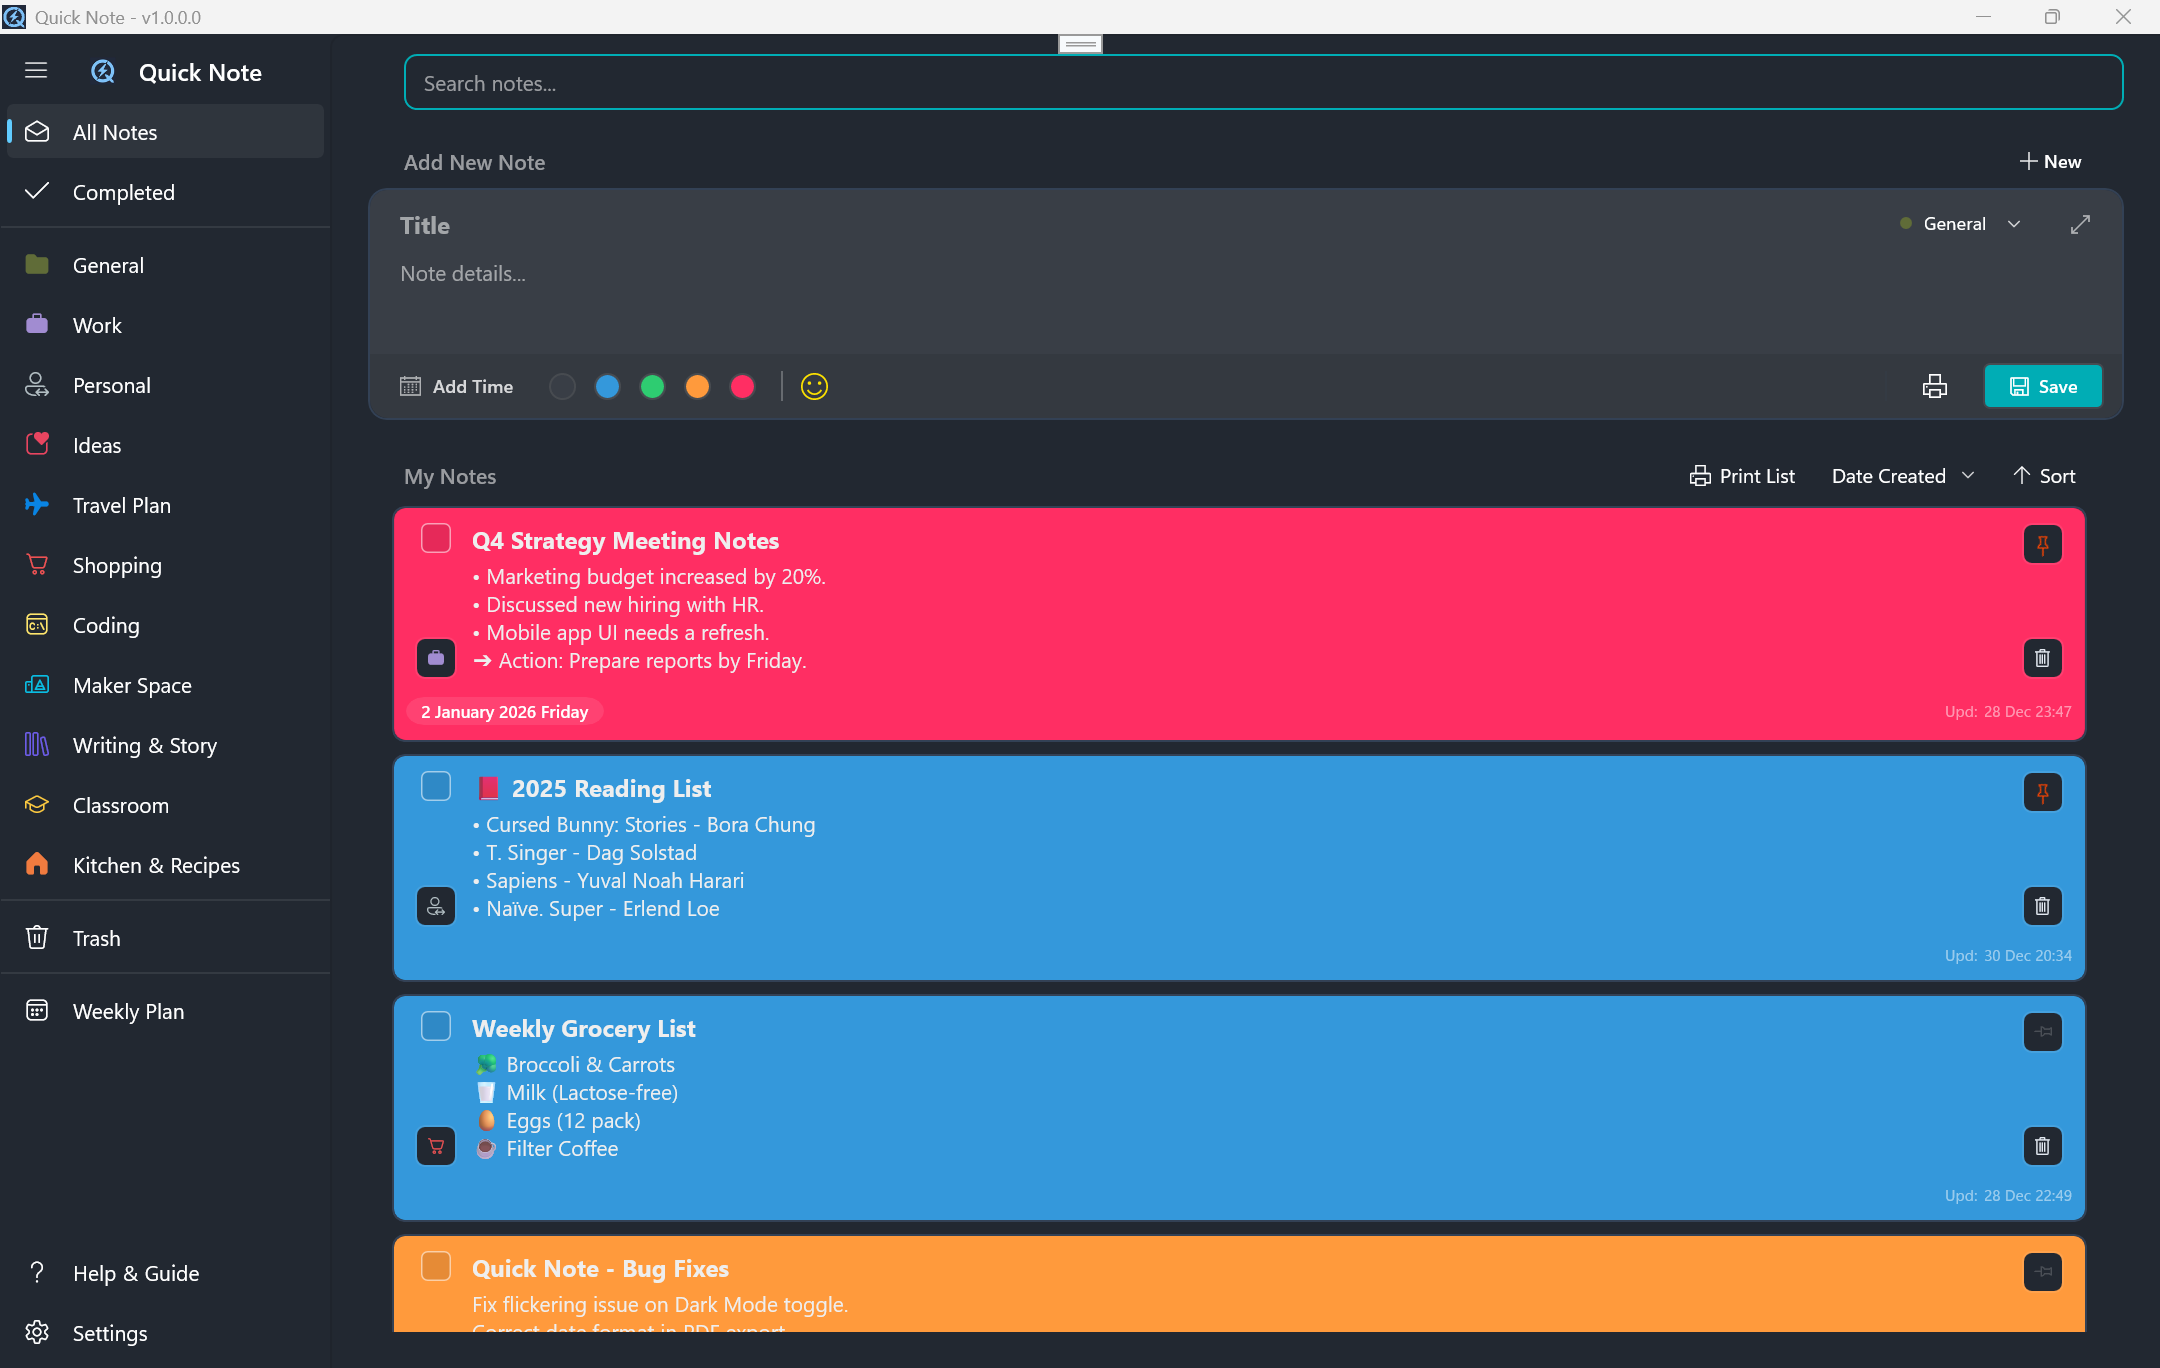
Task: Click the Add Time calendar icon
Action: point(410,386)
